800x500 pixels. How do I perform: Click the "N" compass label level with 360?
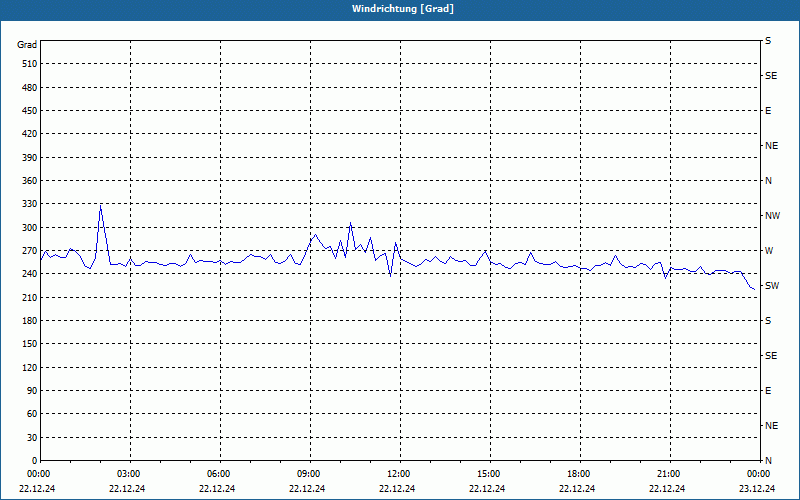(x=768, y=181)
